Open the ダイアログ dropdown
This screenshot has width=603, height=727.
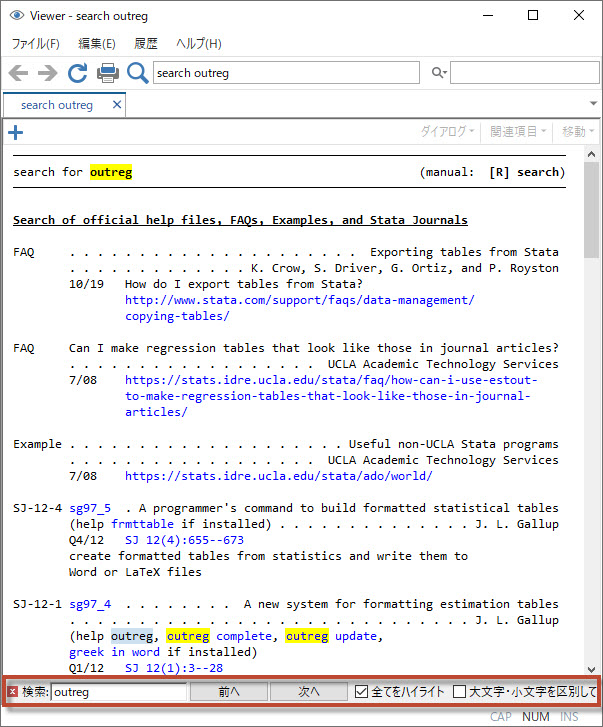click(447, 132)
